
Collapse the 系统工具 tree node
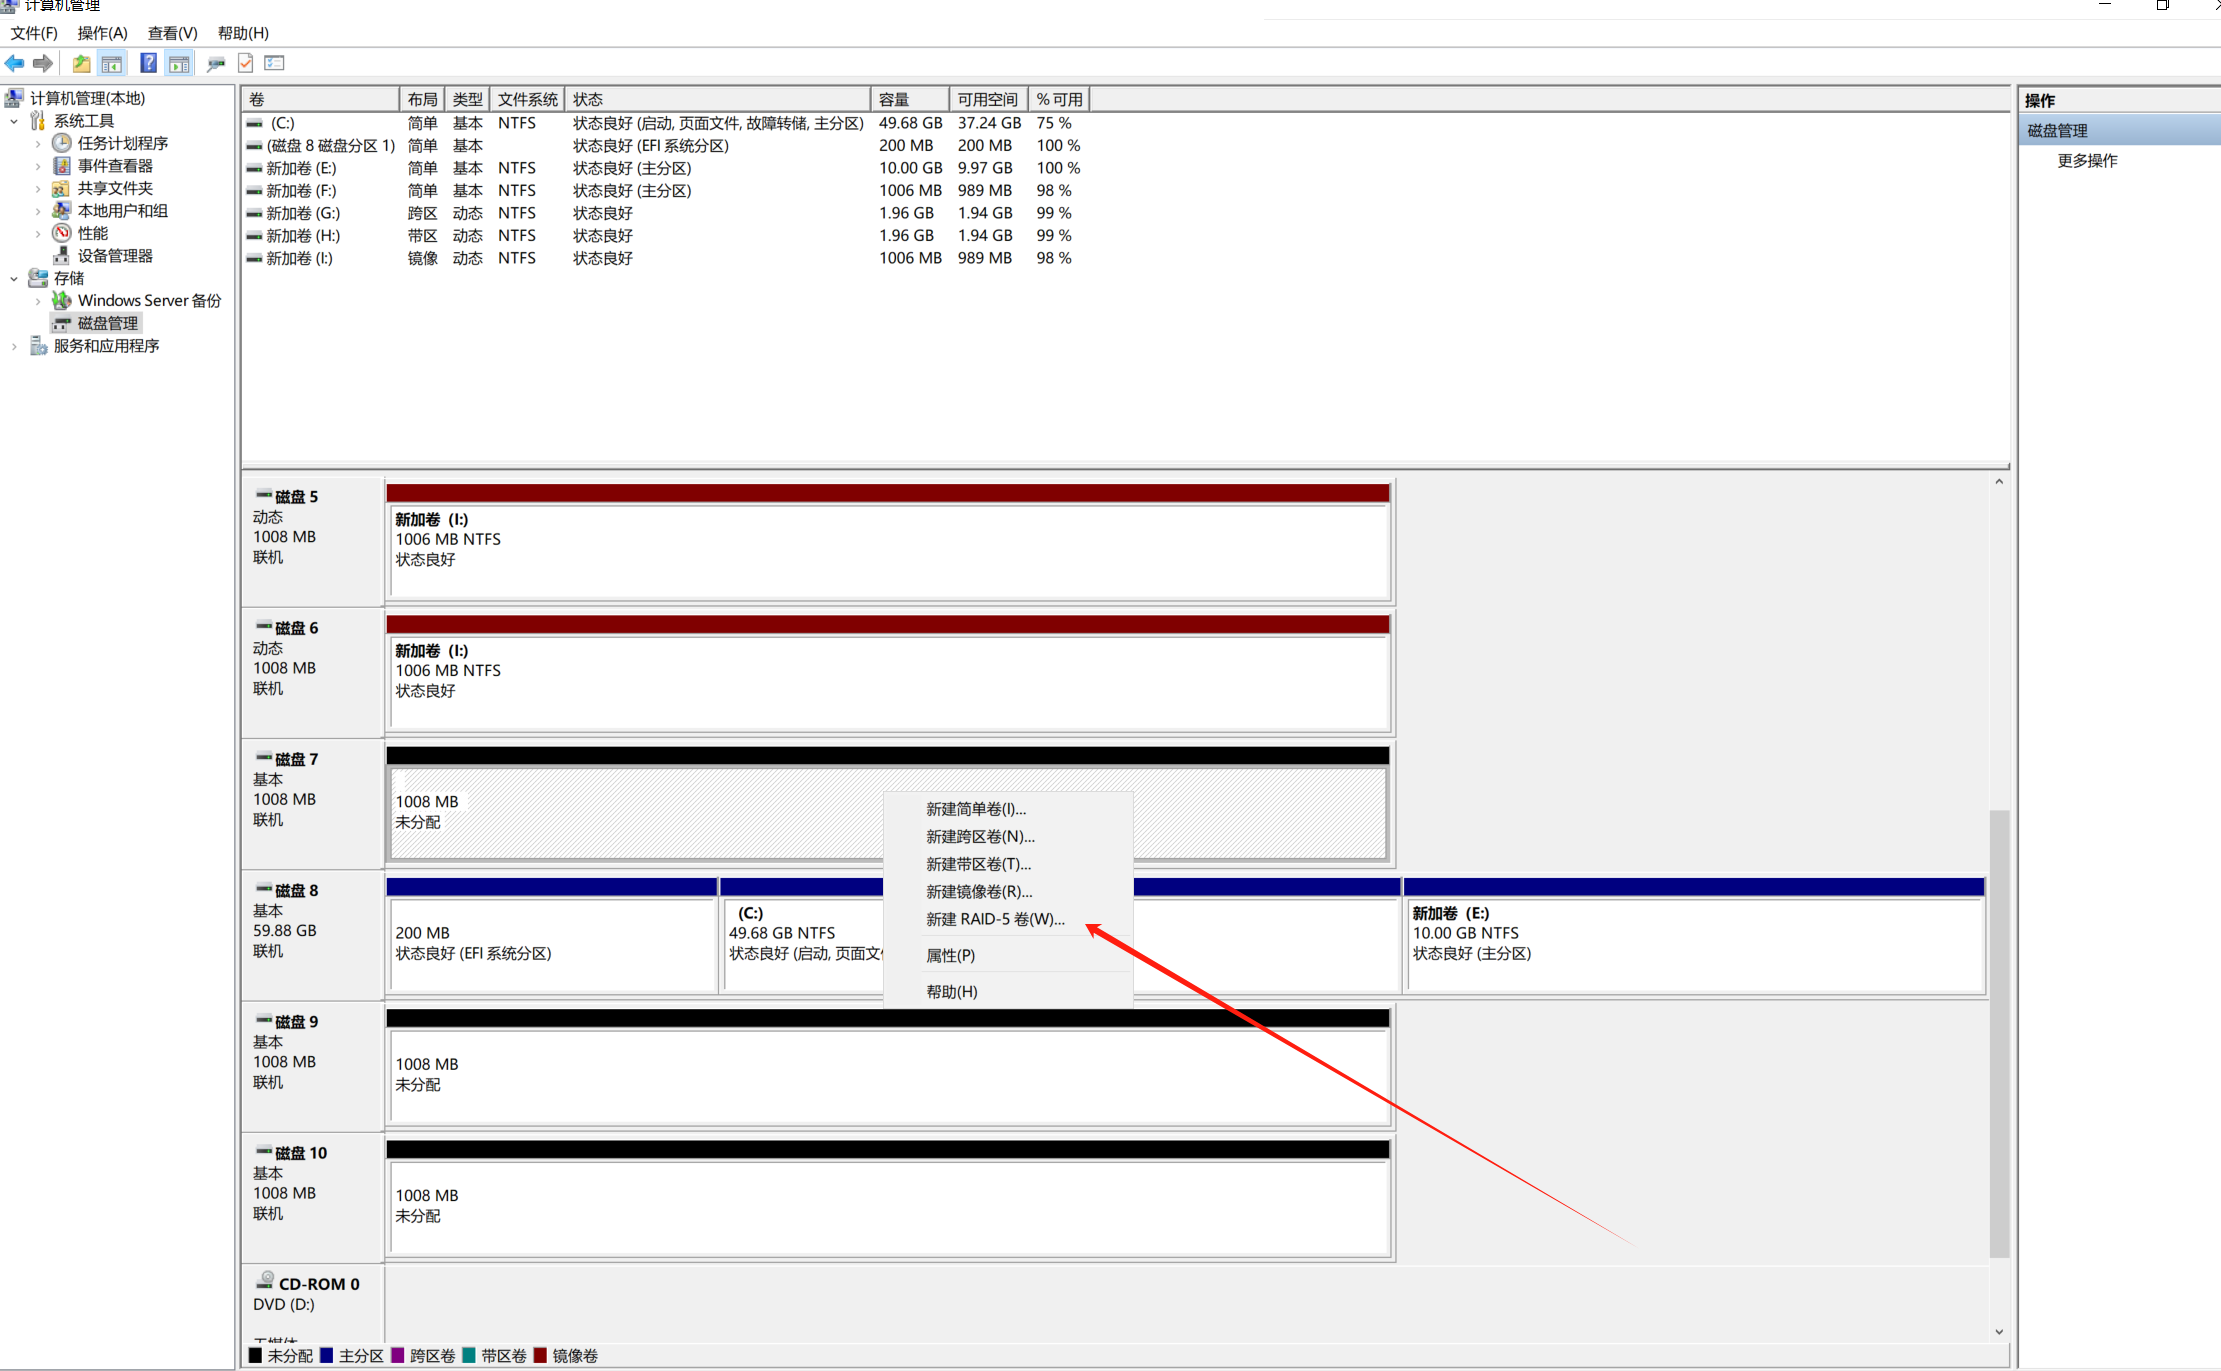[14, 121]
